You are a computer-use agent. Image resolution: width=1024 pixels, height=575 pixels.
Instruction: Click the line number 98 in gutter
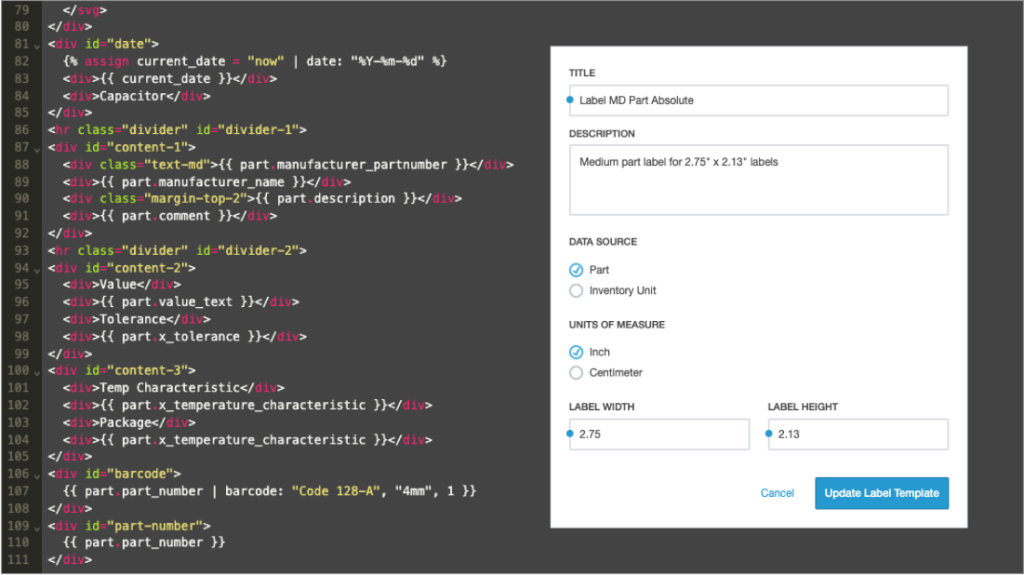point(22,337)
